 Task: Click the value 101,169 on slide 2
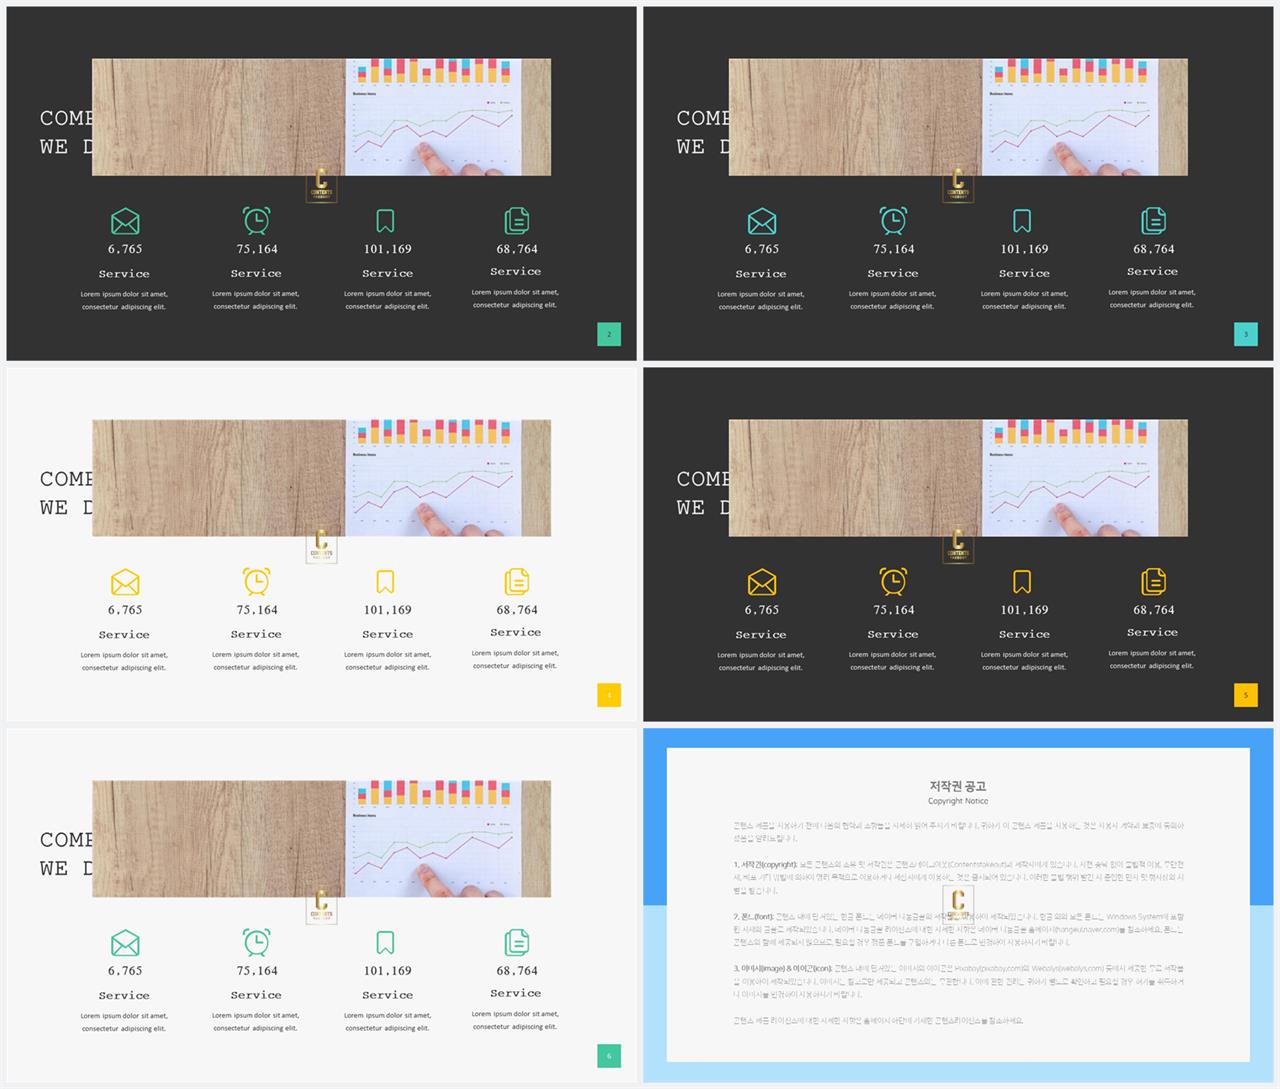388,249
